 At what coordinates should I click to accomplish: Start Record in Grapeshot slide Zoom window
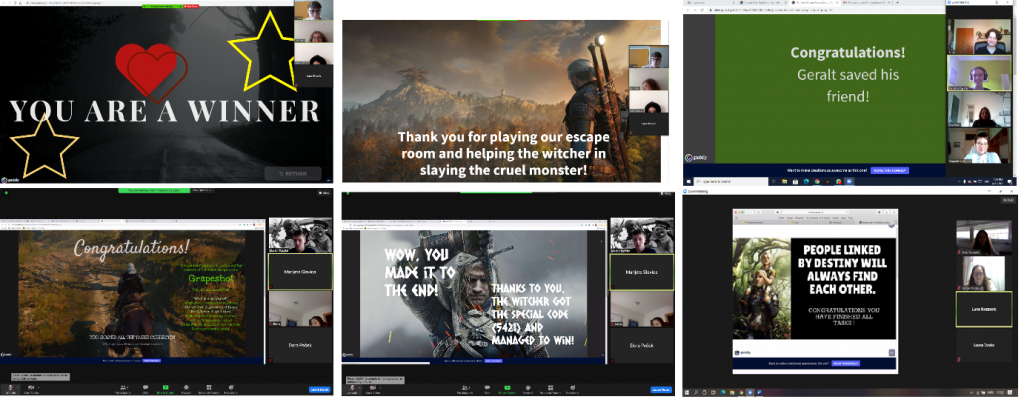(186, 389)
